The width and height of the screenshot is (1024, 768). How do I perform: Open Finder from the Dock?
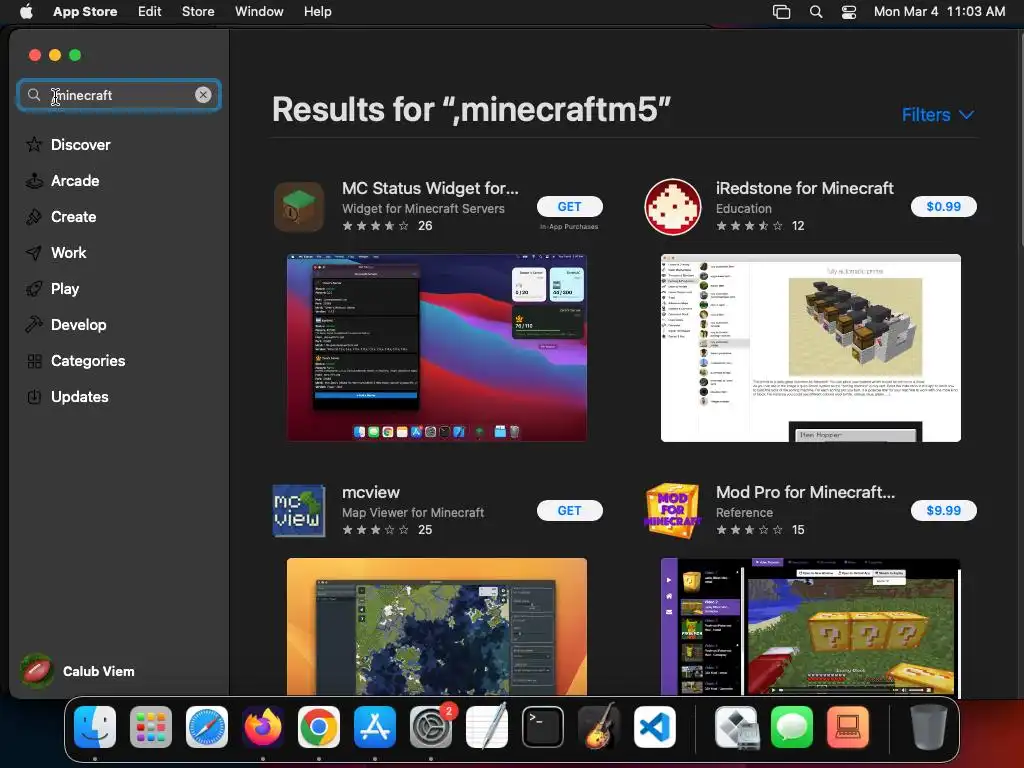95,726
